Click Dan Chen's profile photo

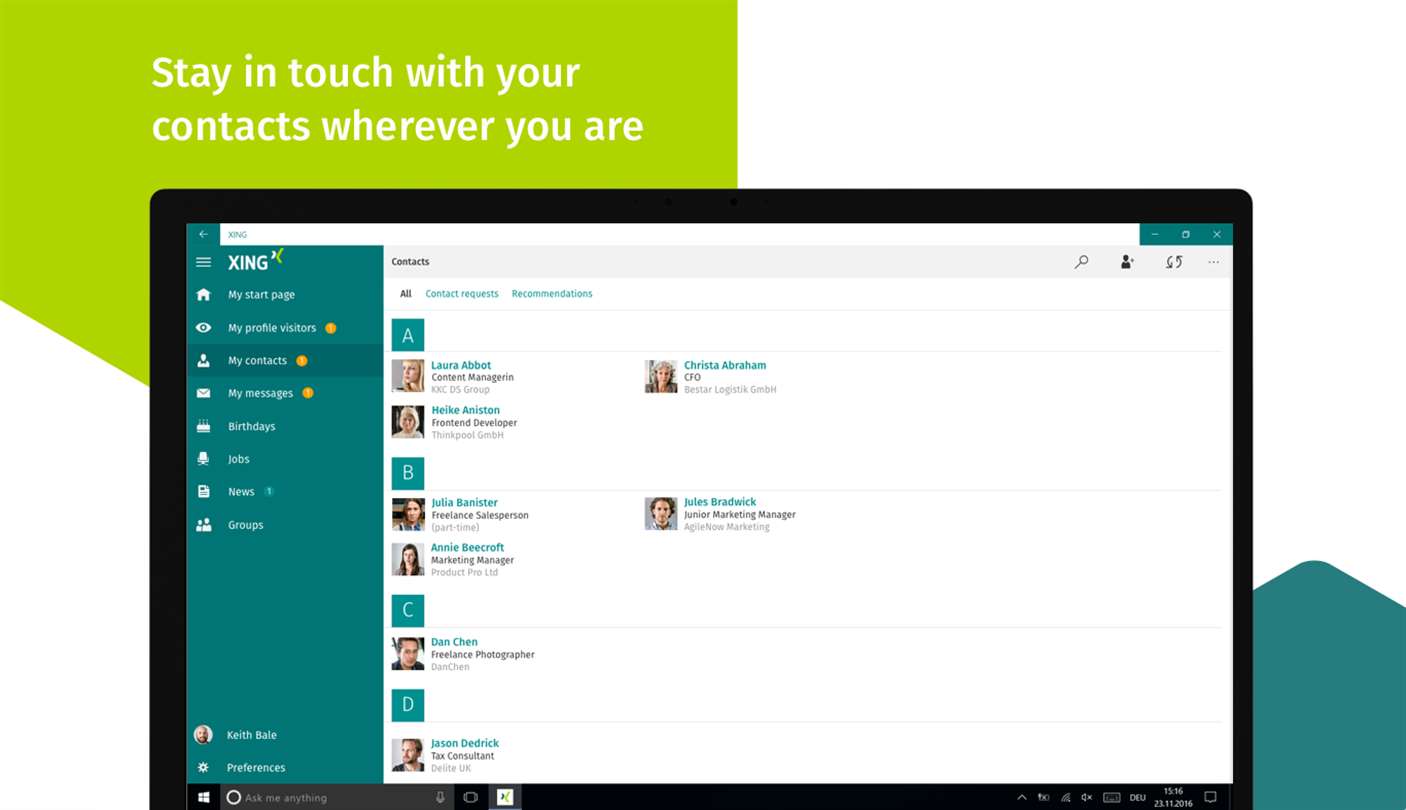coord(408,654)
